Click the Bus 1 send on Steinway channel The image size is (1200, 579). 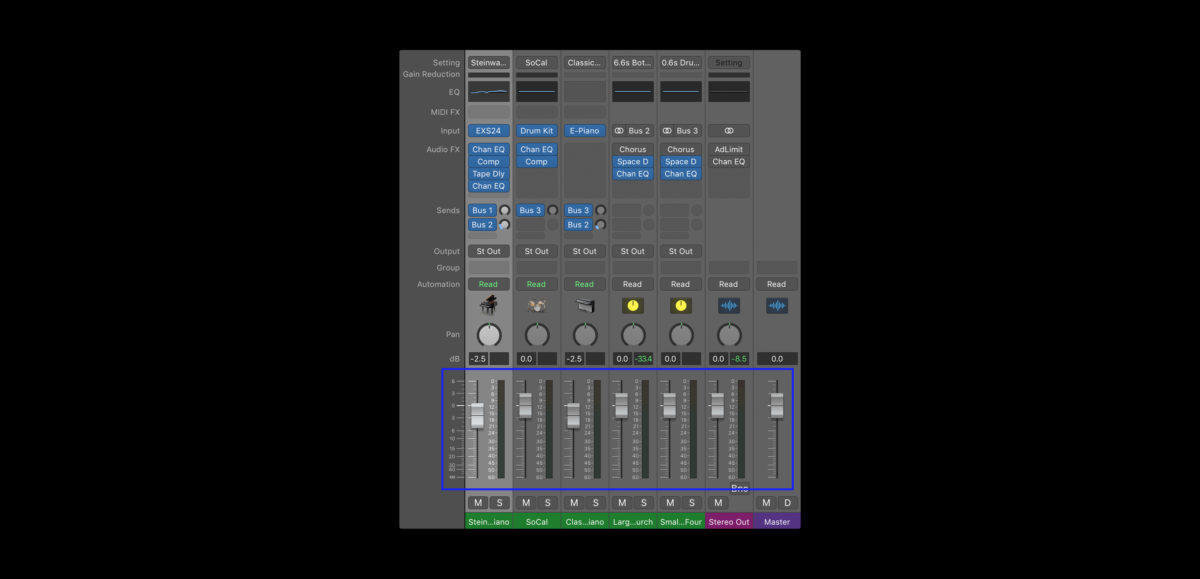484,210
